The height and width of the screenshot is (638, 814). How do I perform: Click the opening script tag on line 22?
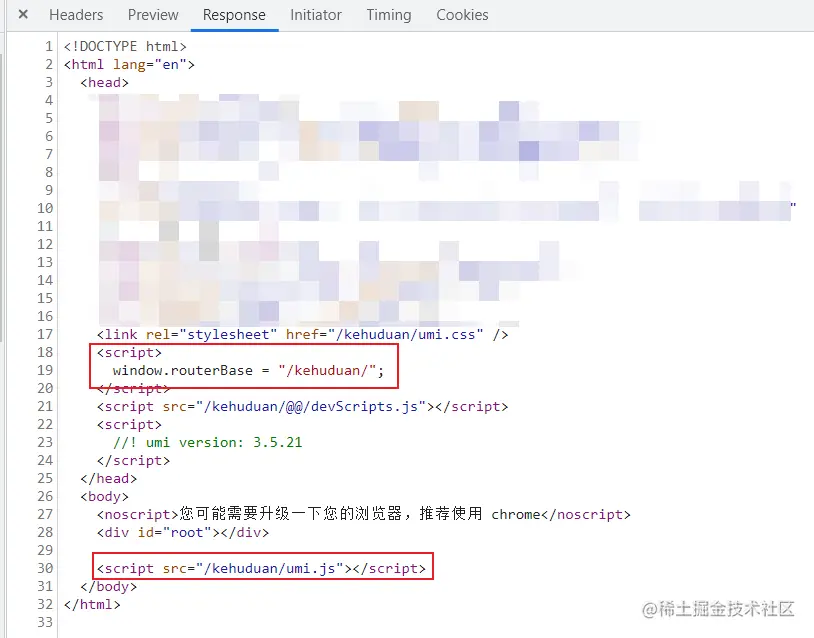129,425
